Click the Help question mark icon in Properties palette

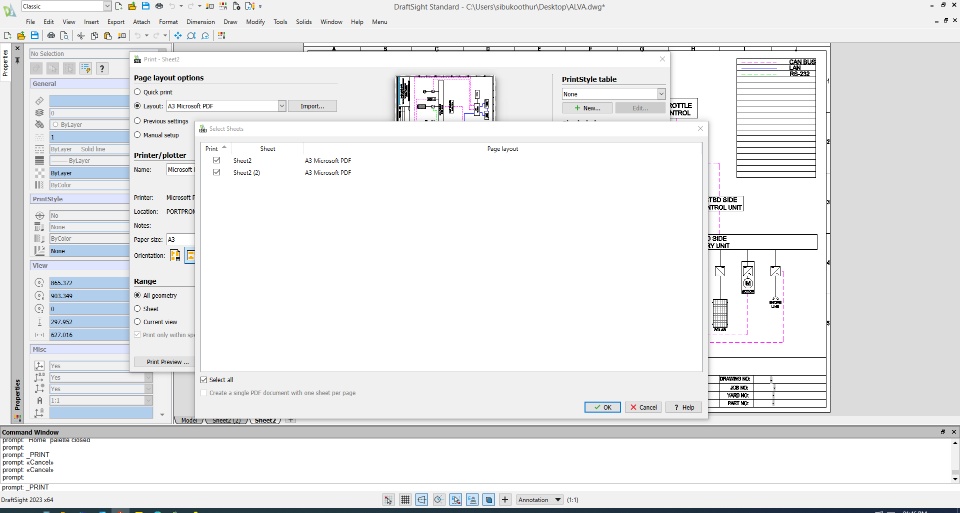click(x=102, y=69)
